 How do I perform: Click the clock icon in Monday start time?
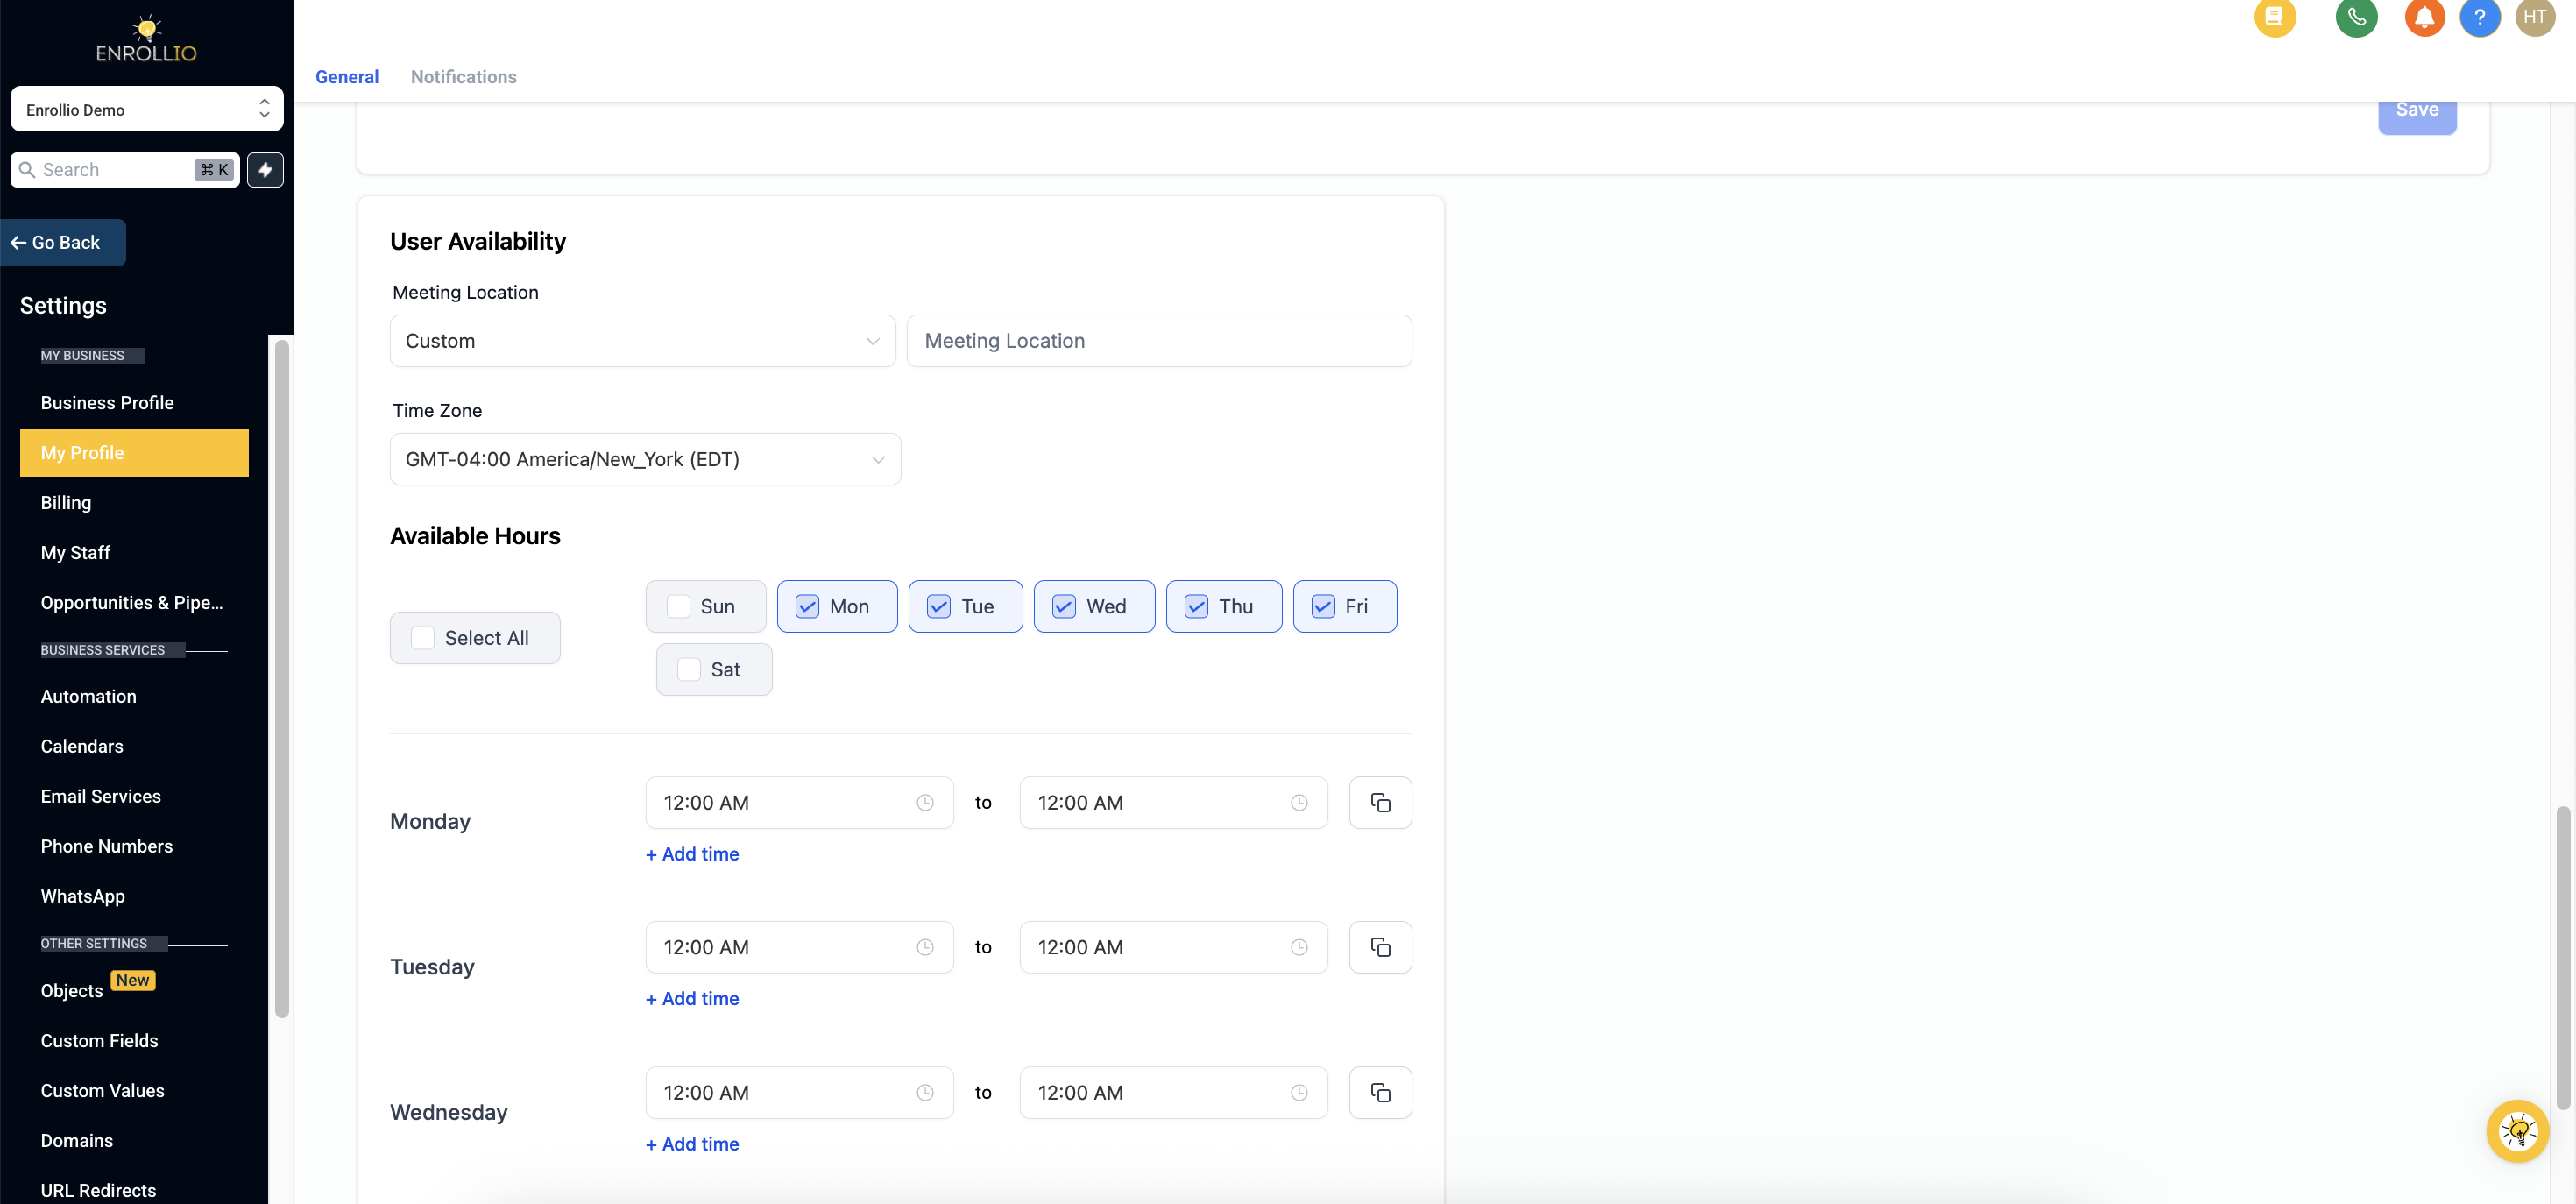tap(925, 803)
